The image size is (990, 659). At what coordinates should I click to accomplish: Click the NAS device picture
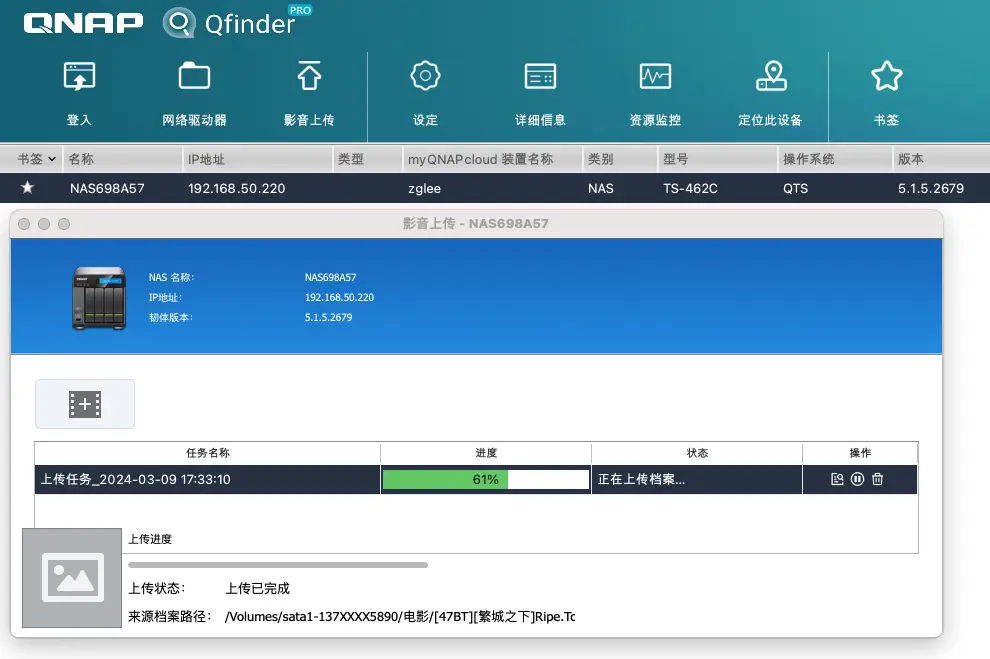(99, 298)
